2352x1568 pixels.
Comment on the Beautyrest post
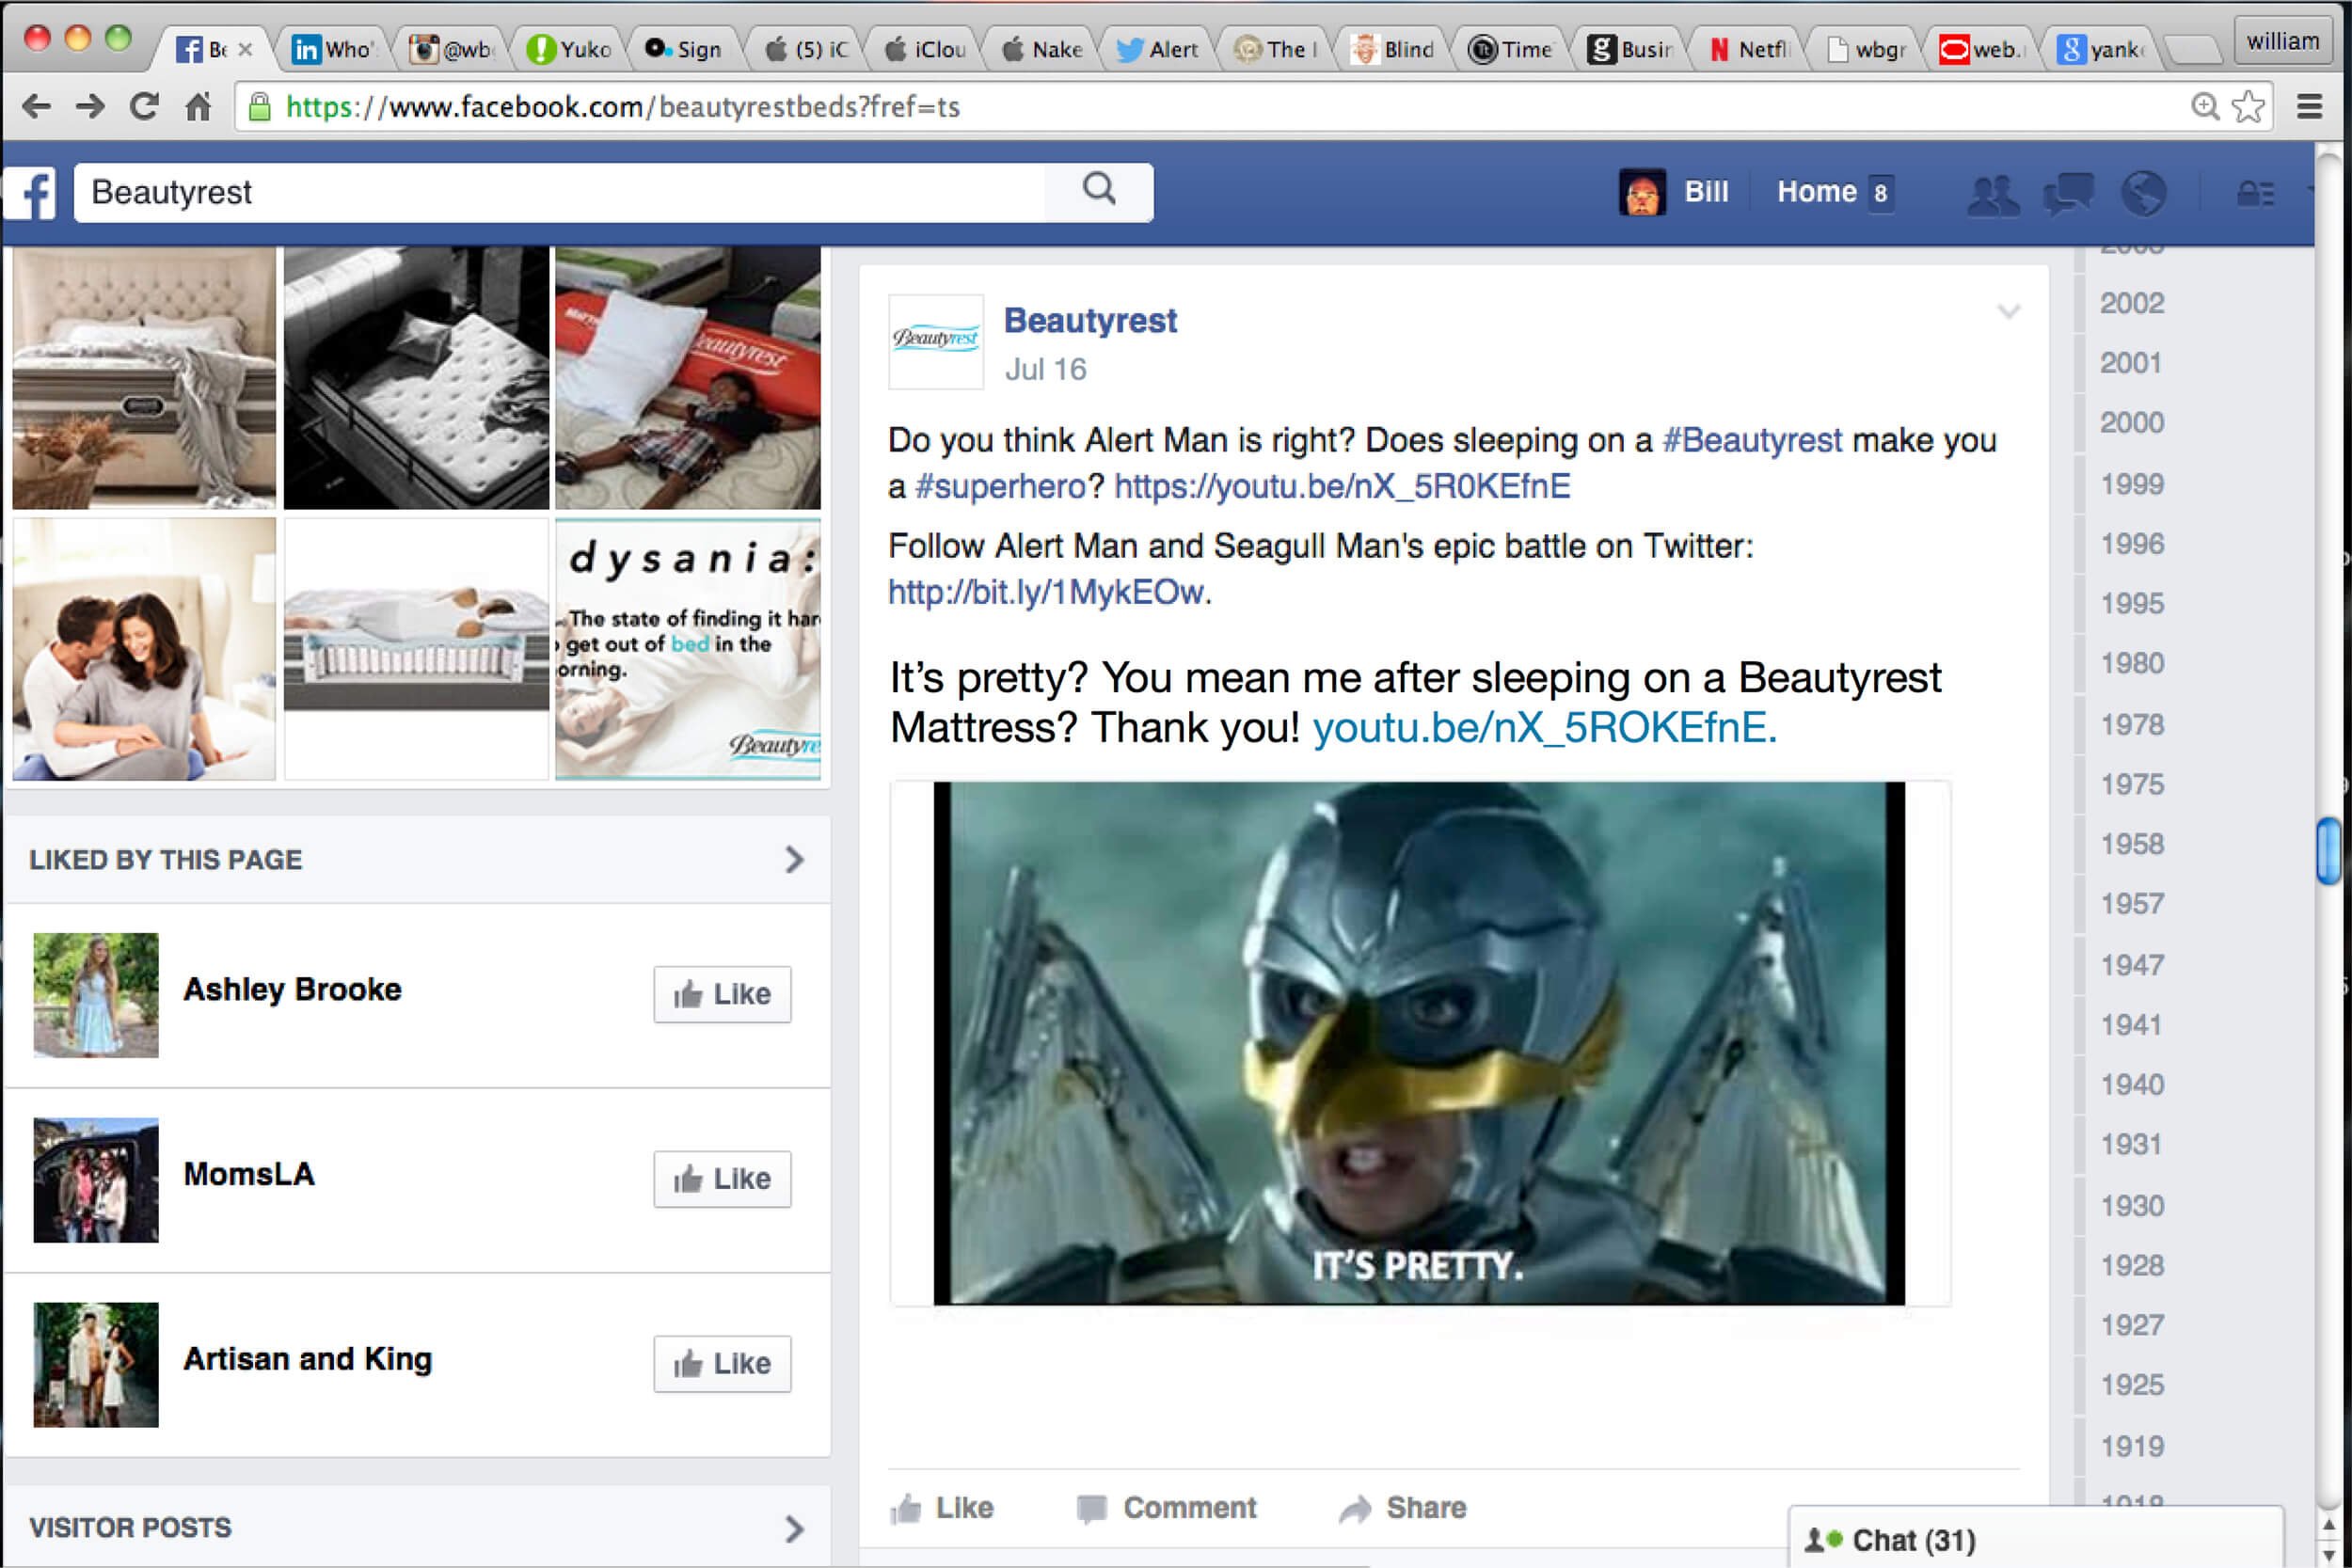click(x=1167, y=1508)
